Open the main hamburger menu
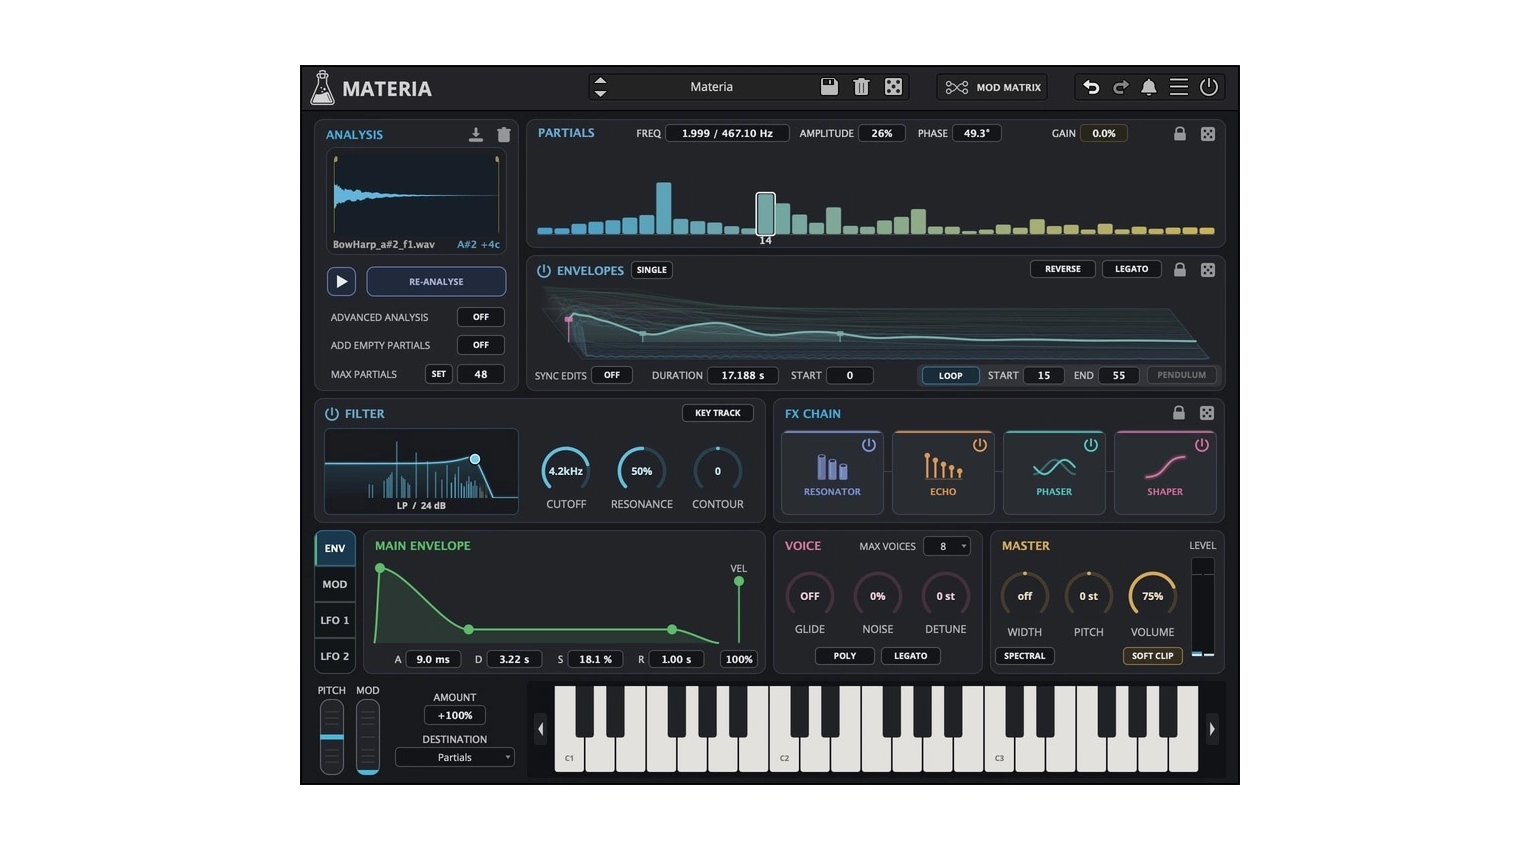The image size is (1540, 850). [x=1179, y=87]
